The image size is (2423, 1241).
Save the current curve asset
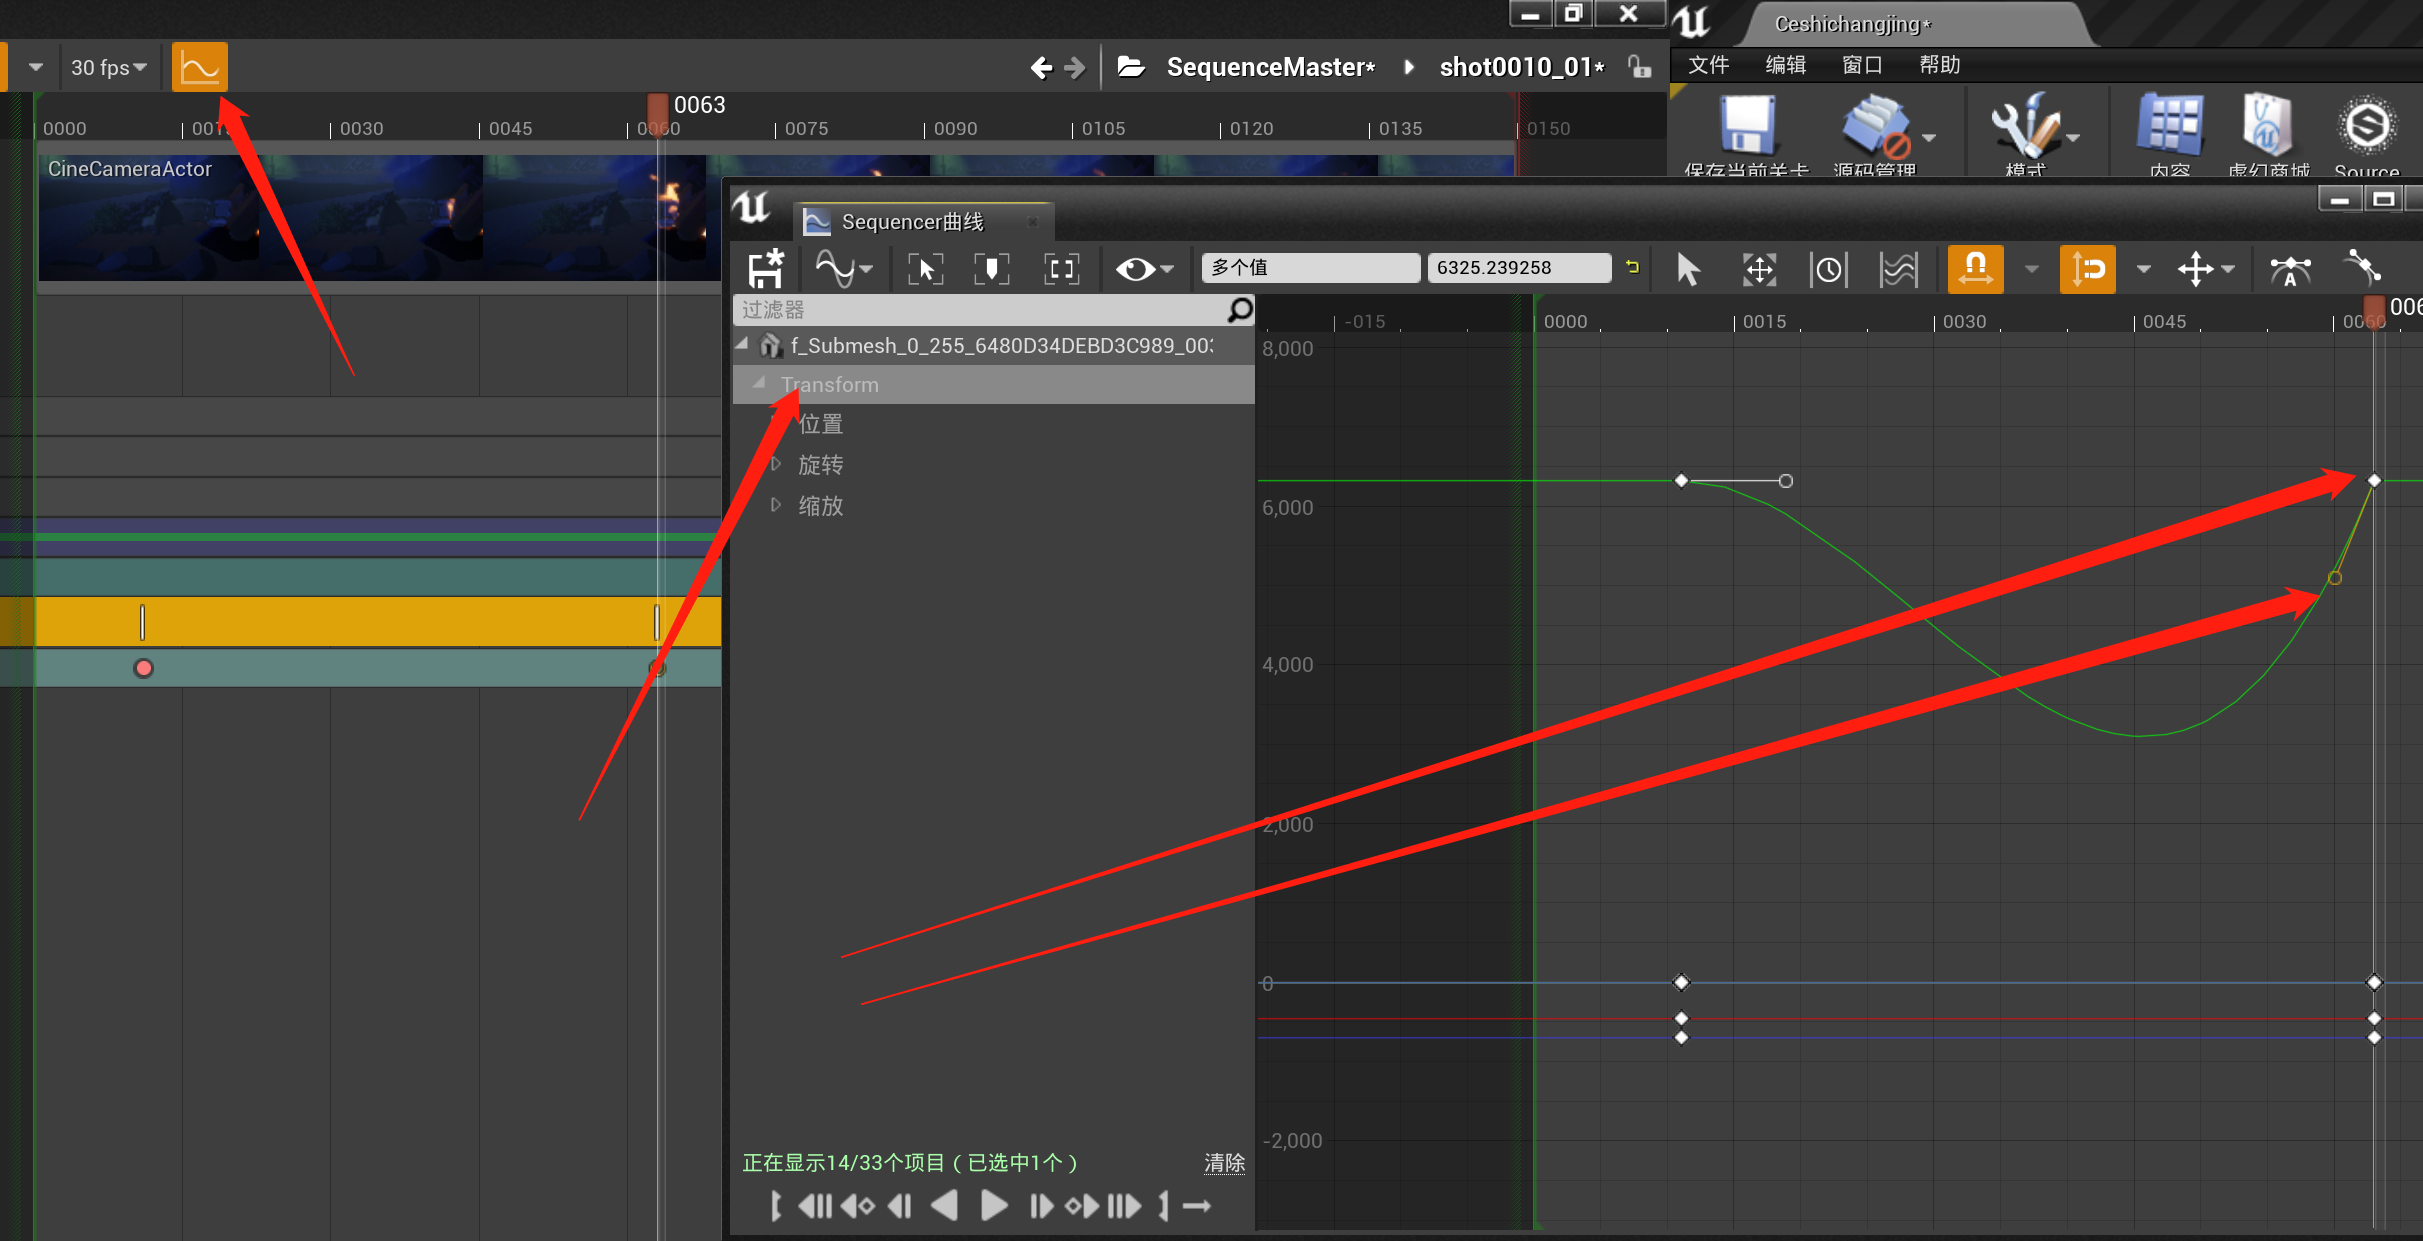coord(767,268)
